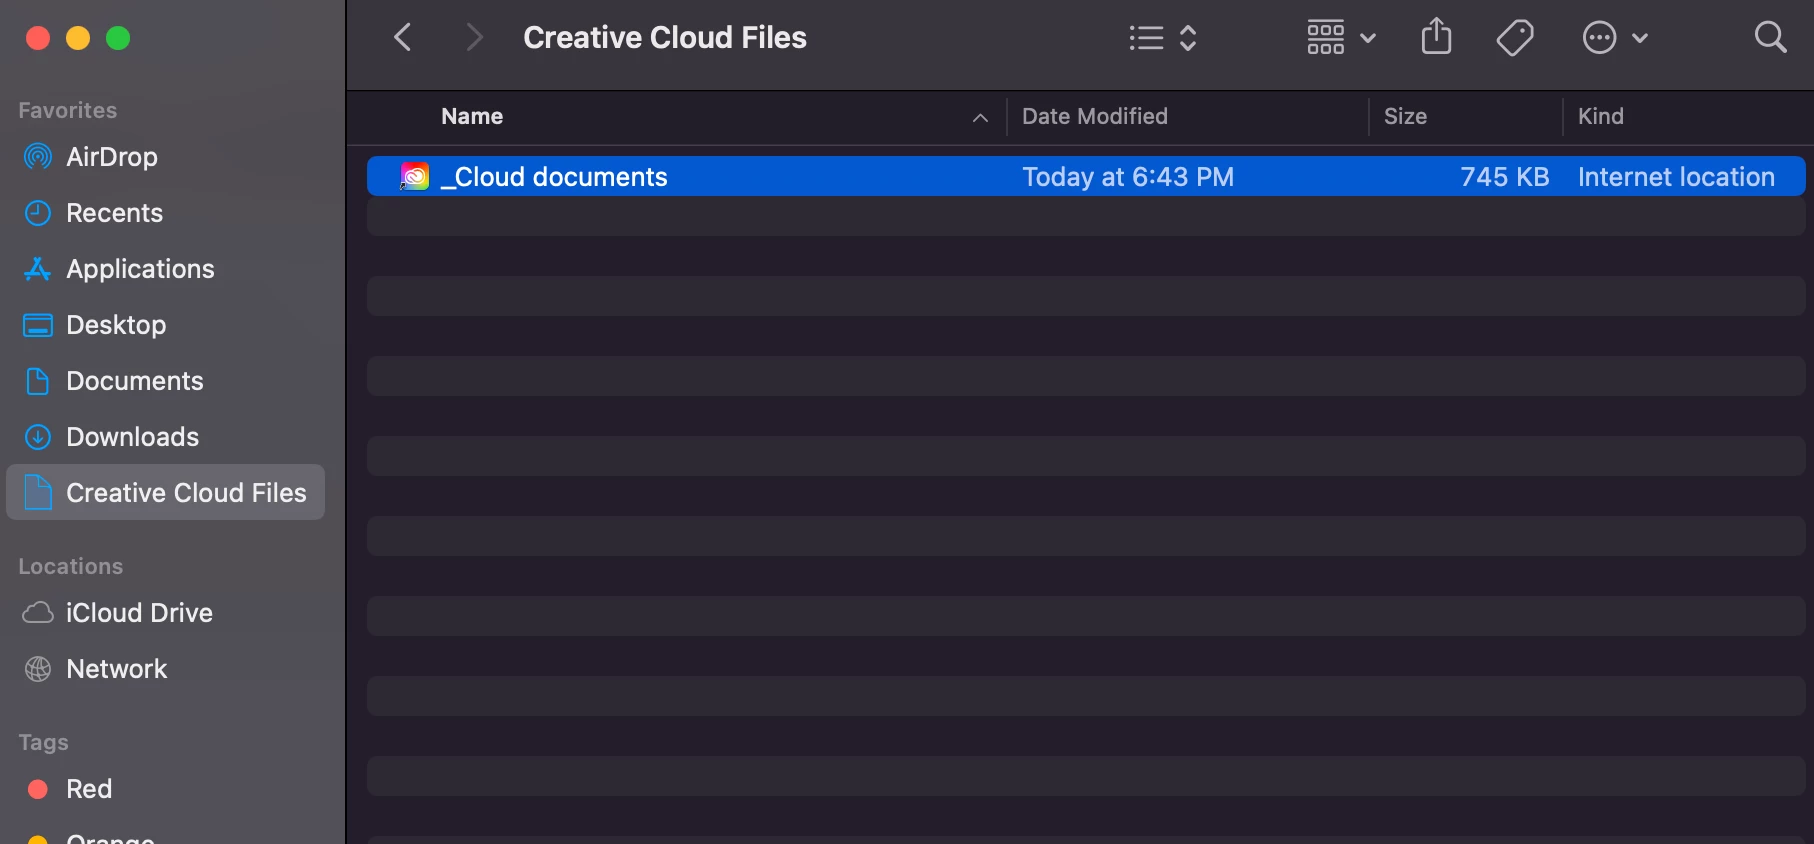Click the Locations section heading
The height and width of the screenshot is (844, 1814).
tap(71, 566)
